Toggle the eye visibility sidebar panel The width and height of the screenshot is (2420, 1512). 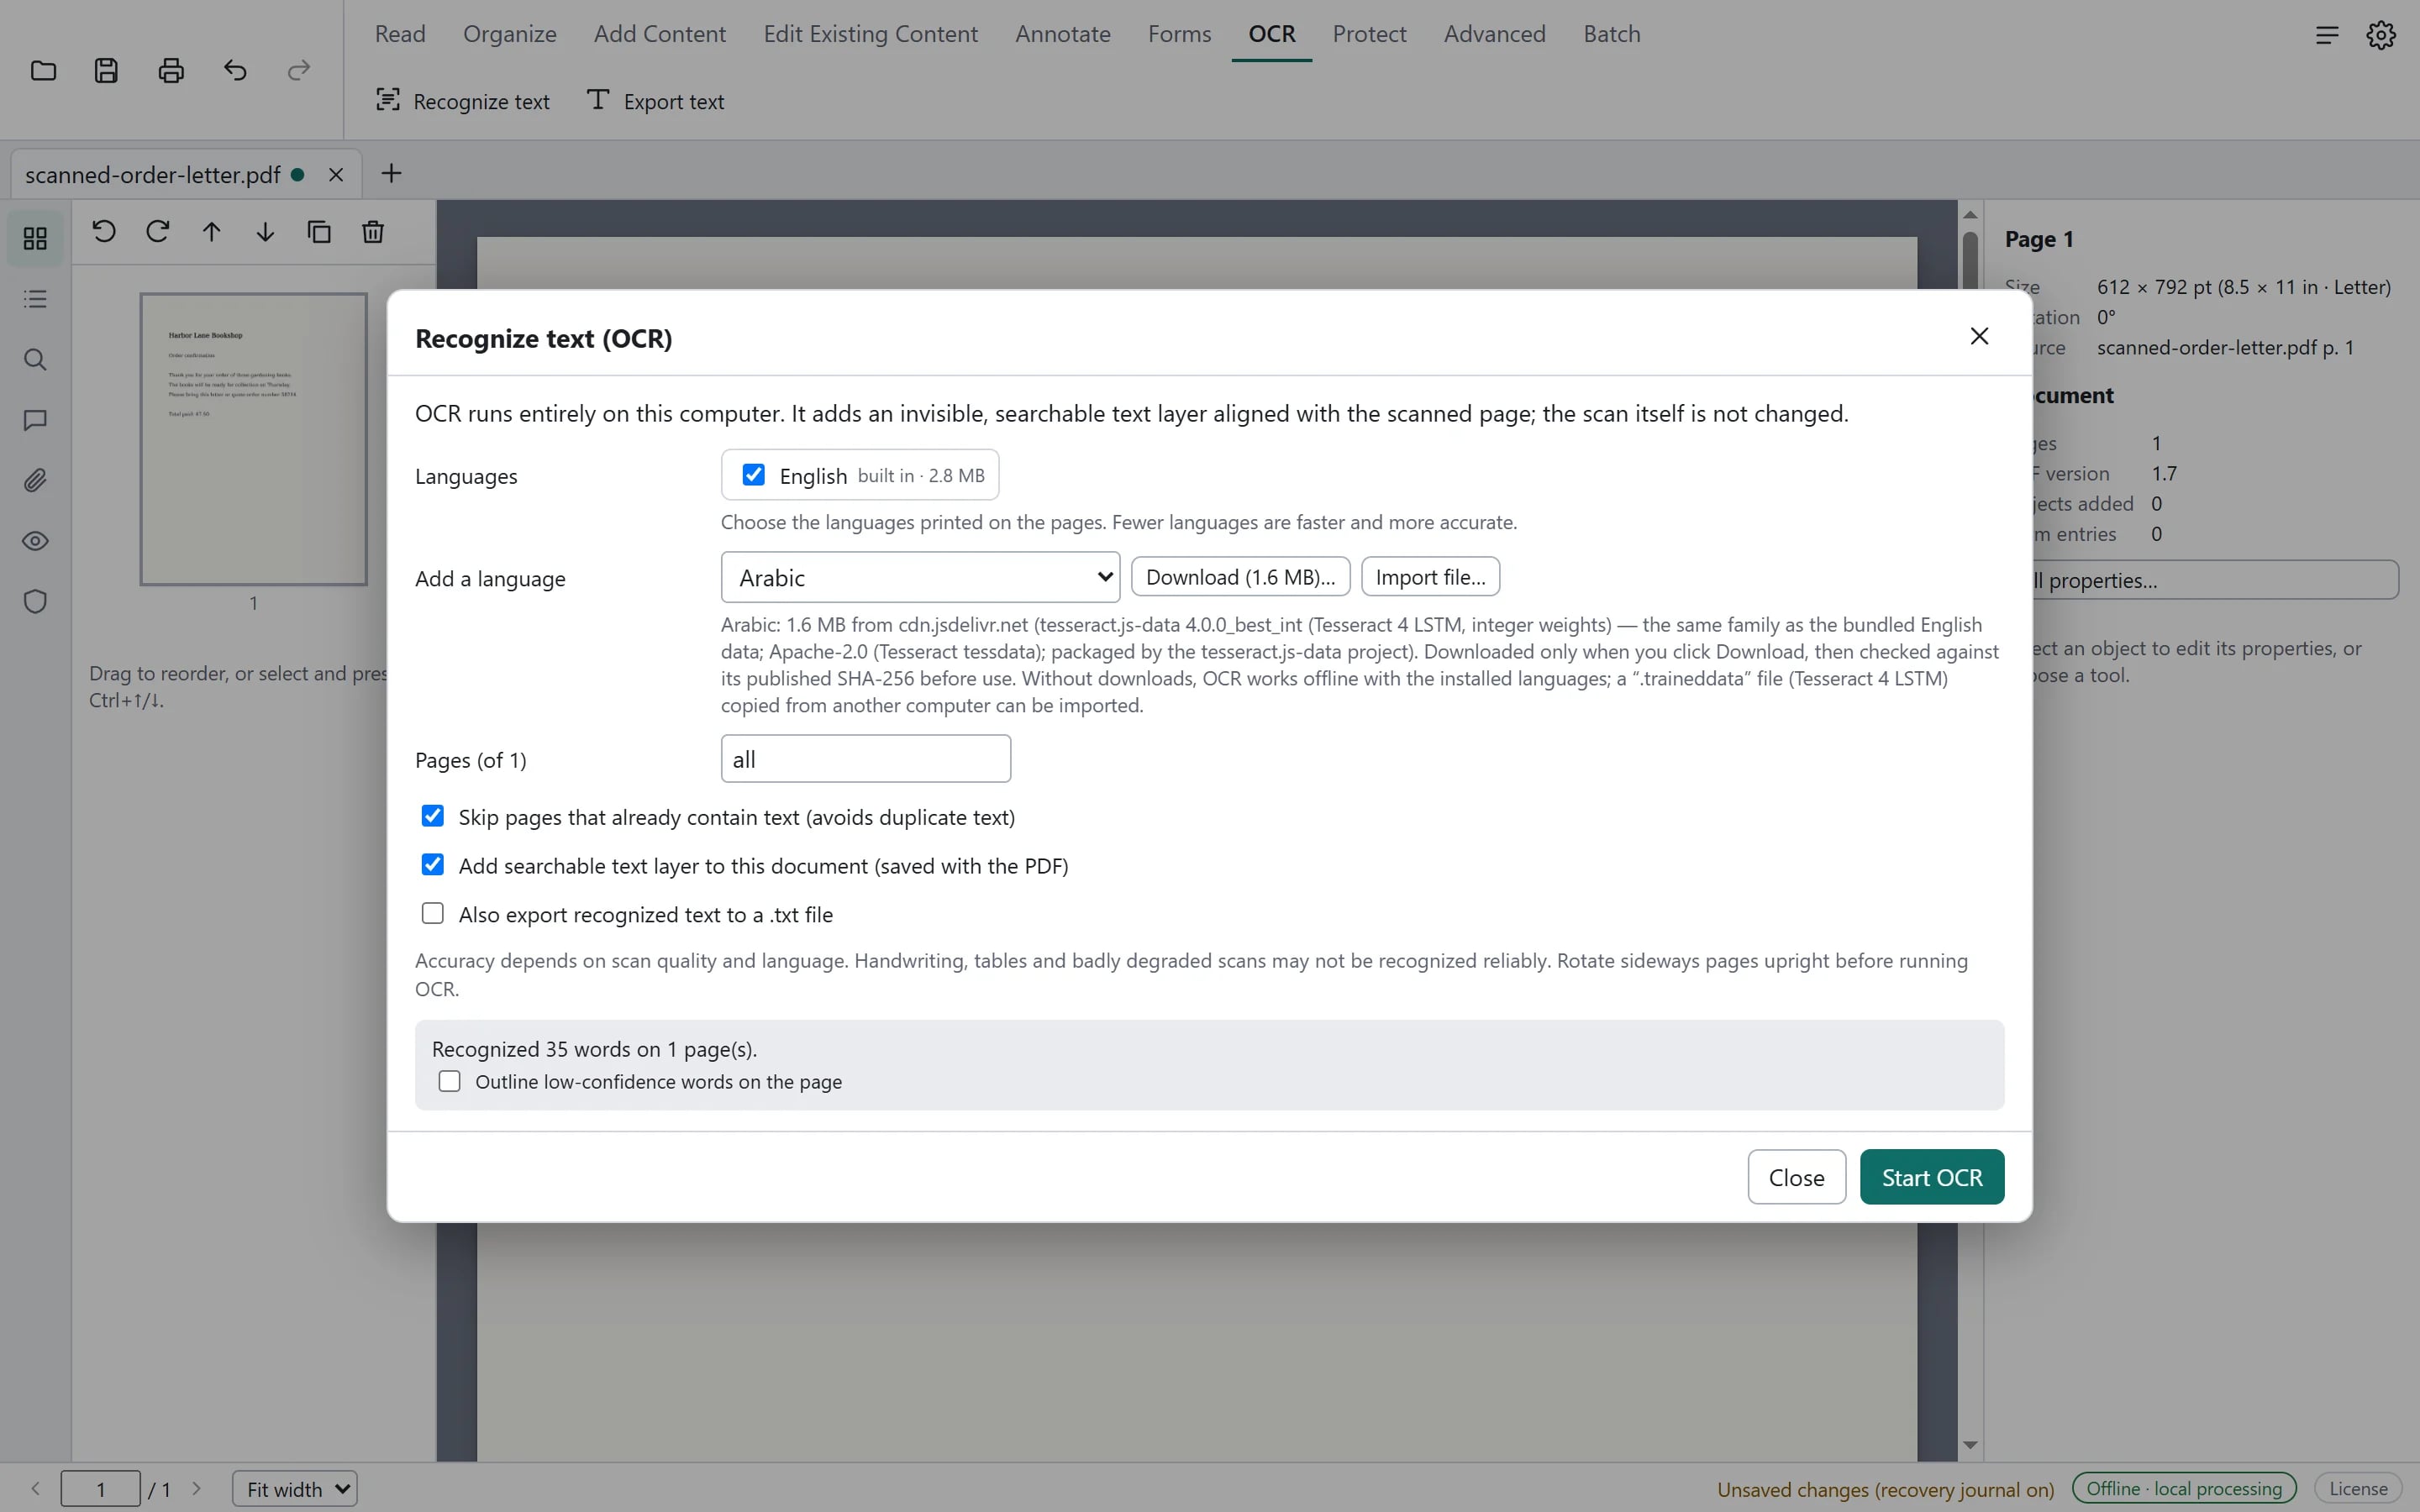click(35, 541)
